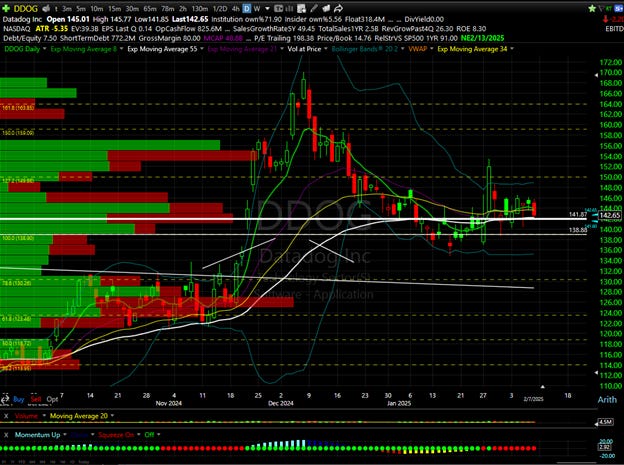Screen dimensions: 624x465
Task: Select the tick 't' timeframe button
Action: tap(56, 9)
